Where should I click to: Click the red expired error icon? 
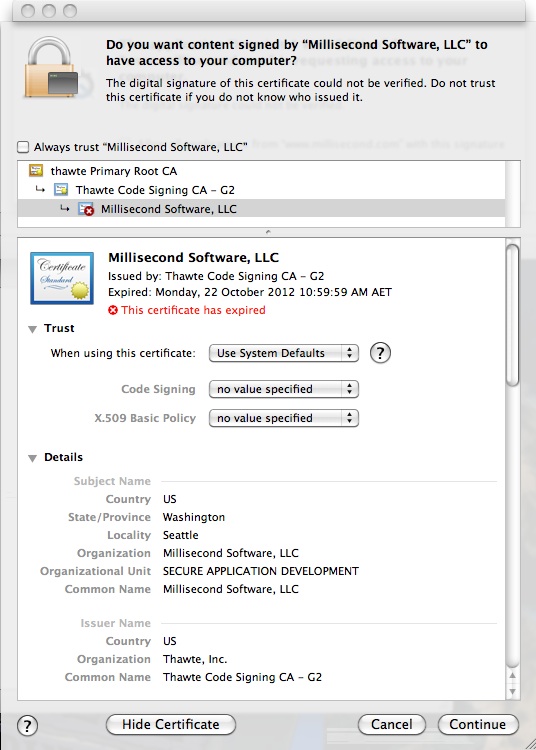point(113,310)
